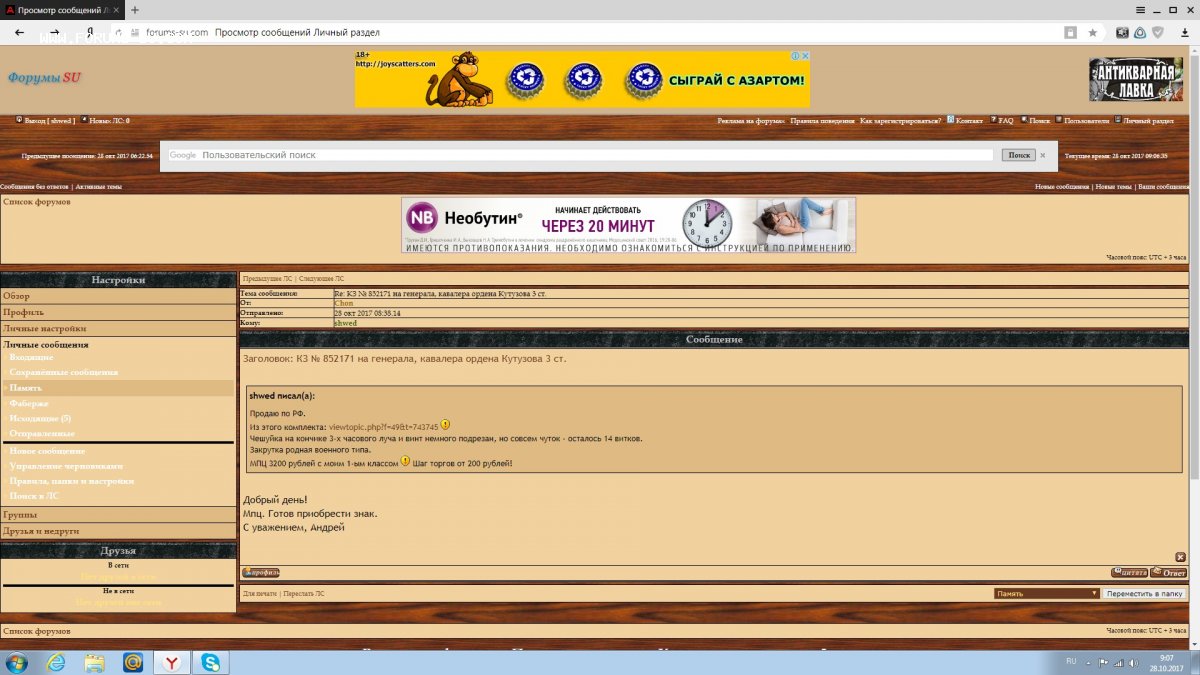
Task: Open Исходящие (5) folder
Action: pos(40,418)
